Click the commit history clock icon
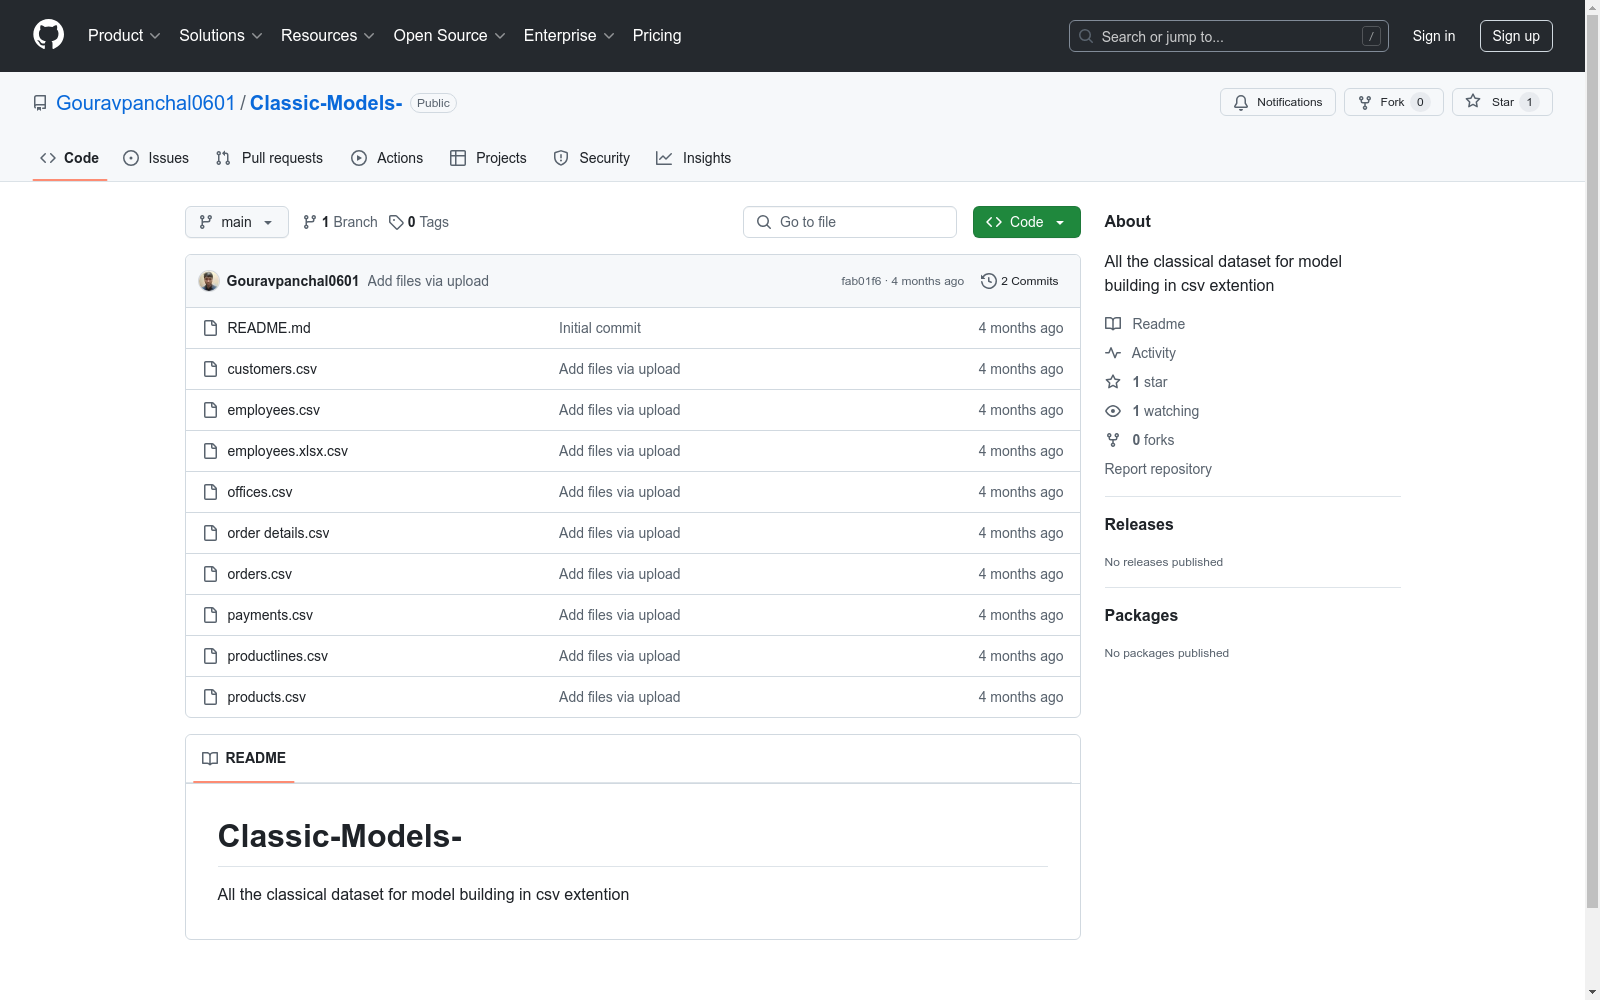Screen dimensions: 1600x1000 click(x=989, y=281)
